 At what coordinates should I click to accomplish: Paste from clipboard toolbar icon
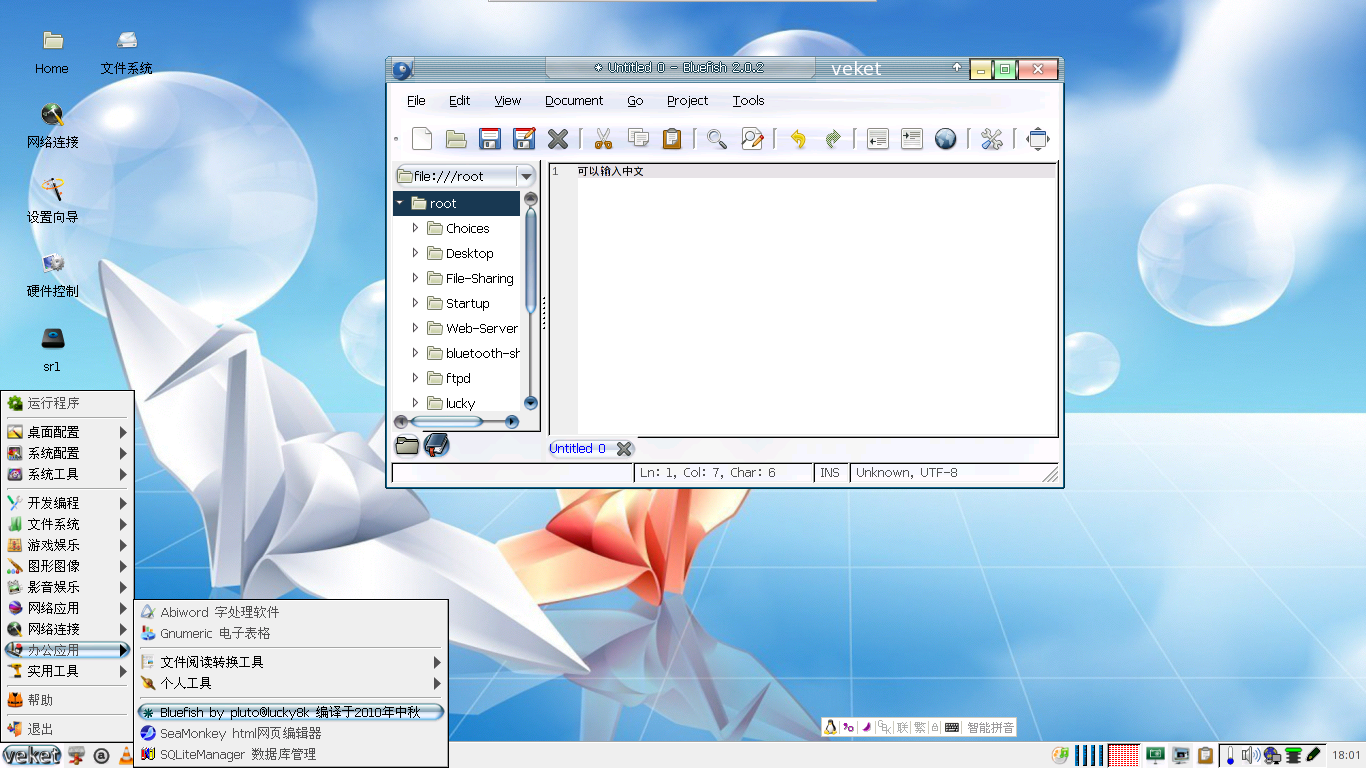coord(672,139)
